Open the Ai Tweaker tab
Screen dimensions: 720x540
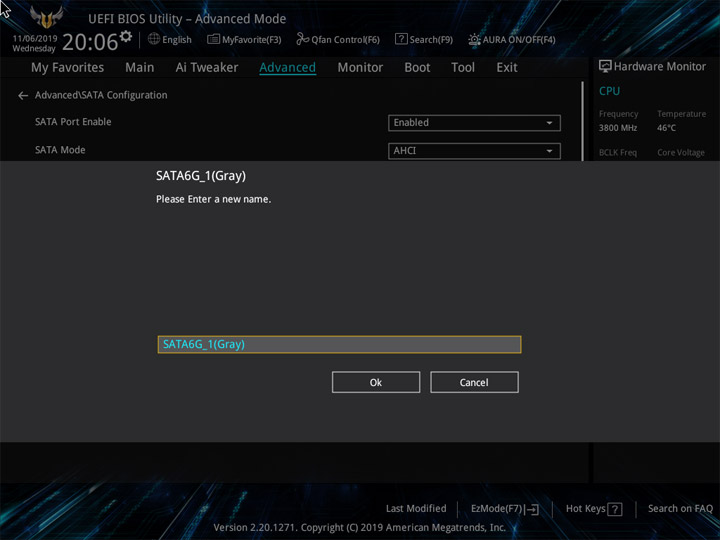[207, 68]
